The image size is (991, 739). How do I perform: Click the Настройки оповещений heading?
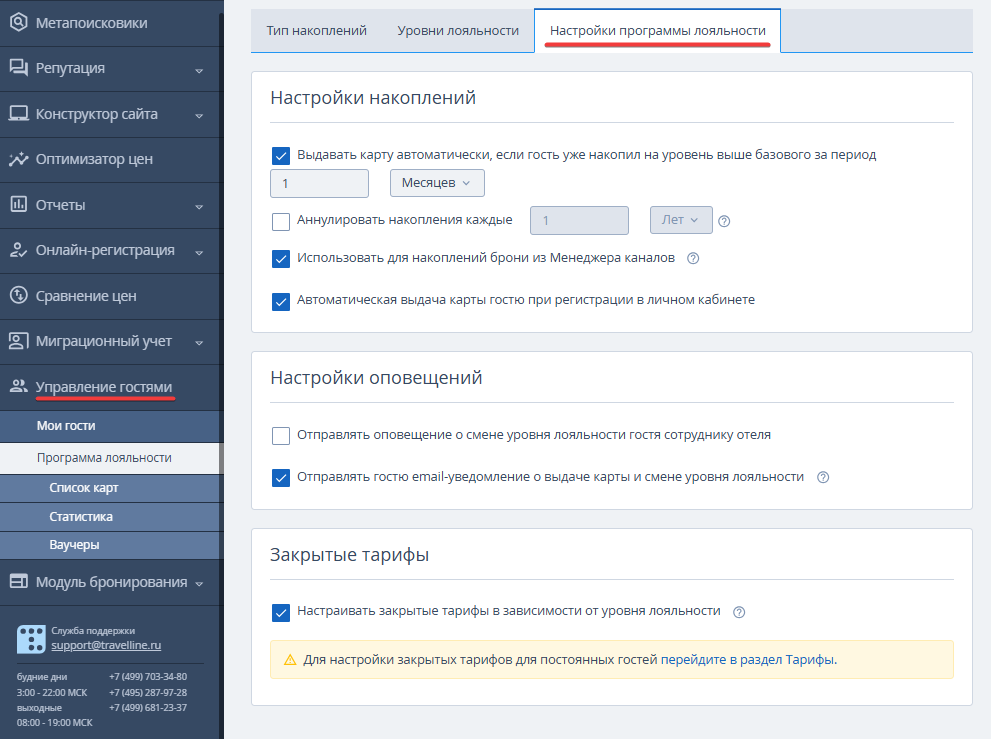pyautogui.click(x=376, y=378)
